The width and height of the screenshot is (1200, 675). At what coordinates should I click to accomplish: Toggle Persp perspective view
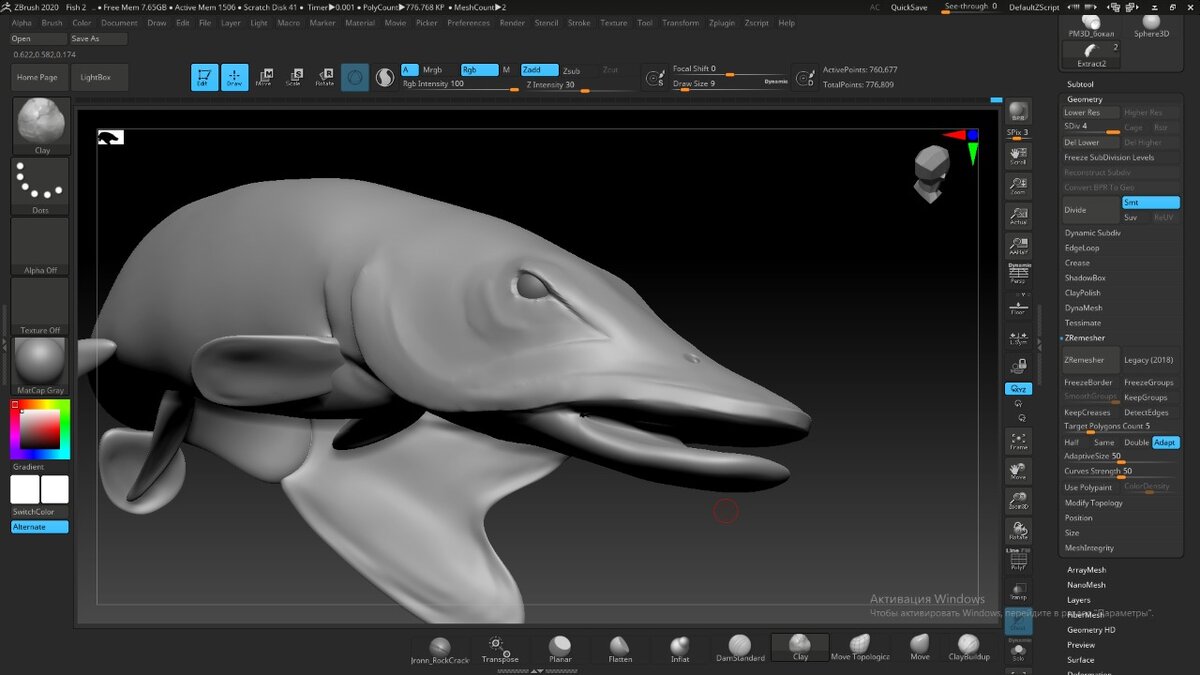point(1018,275)
